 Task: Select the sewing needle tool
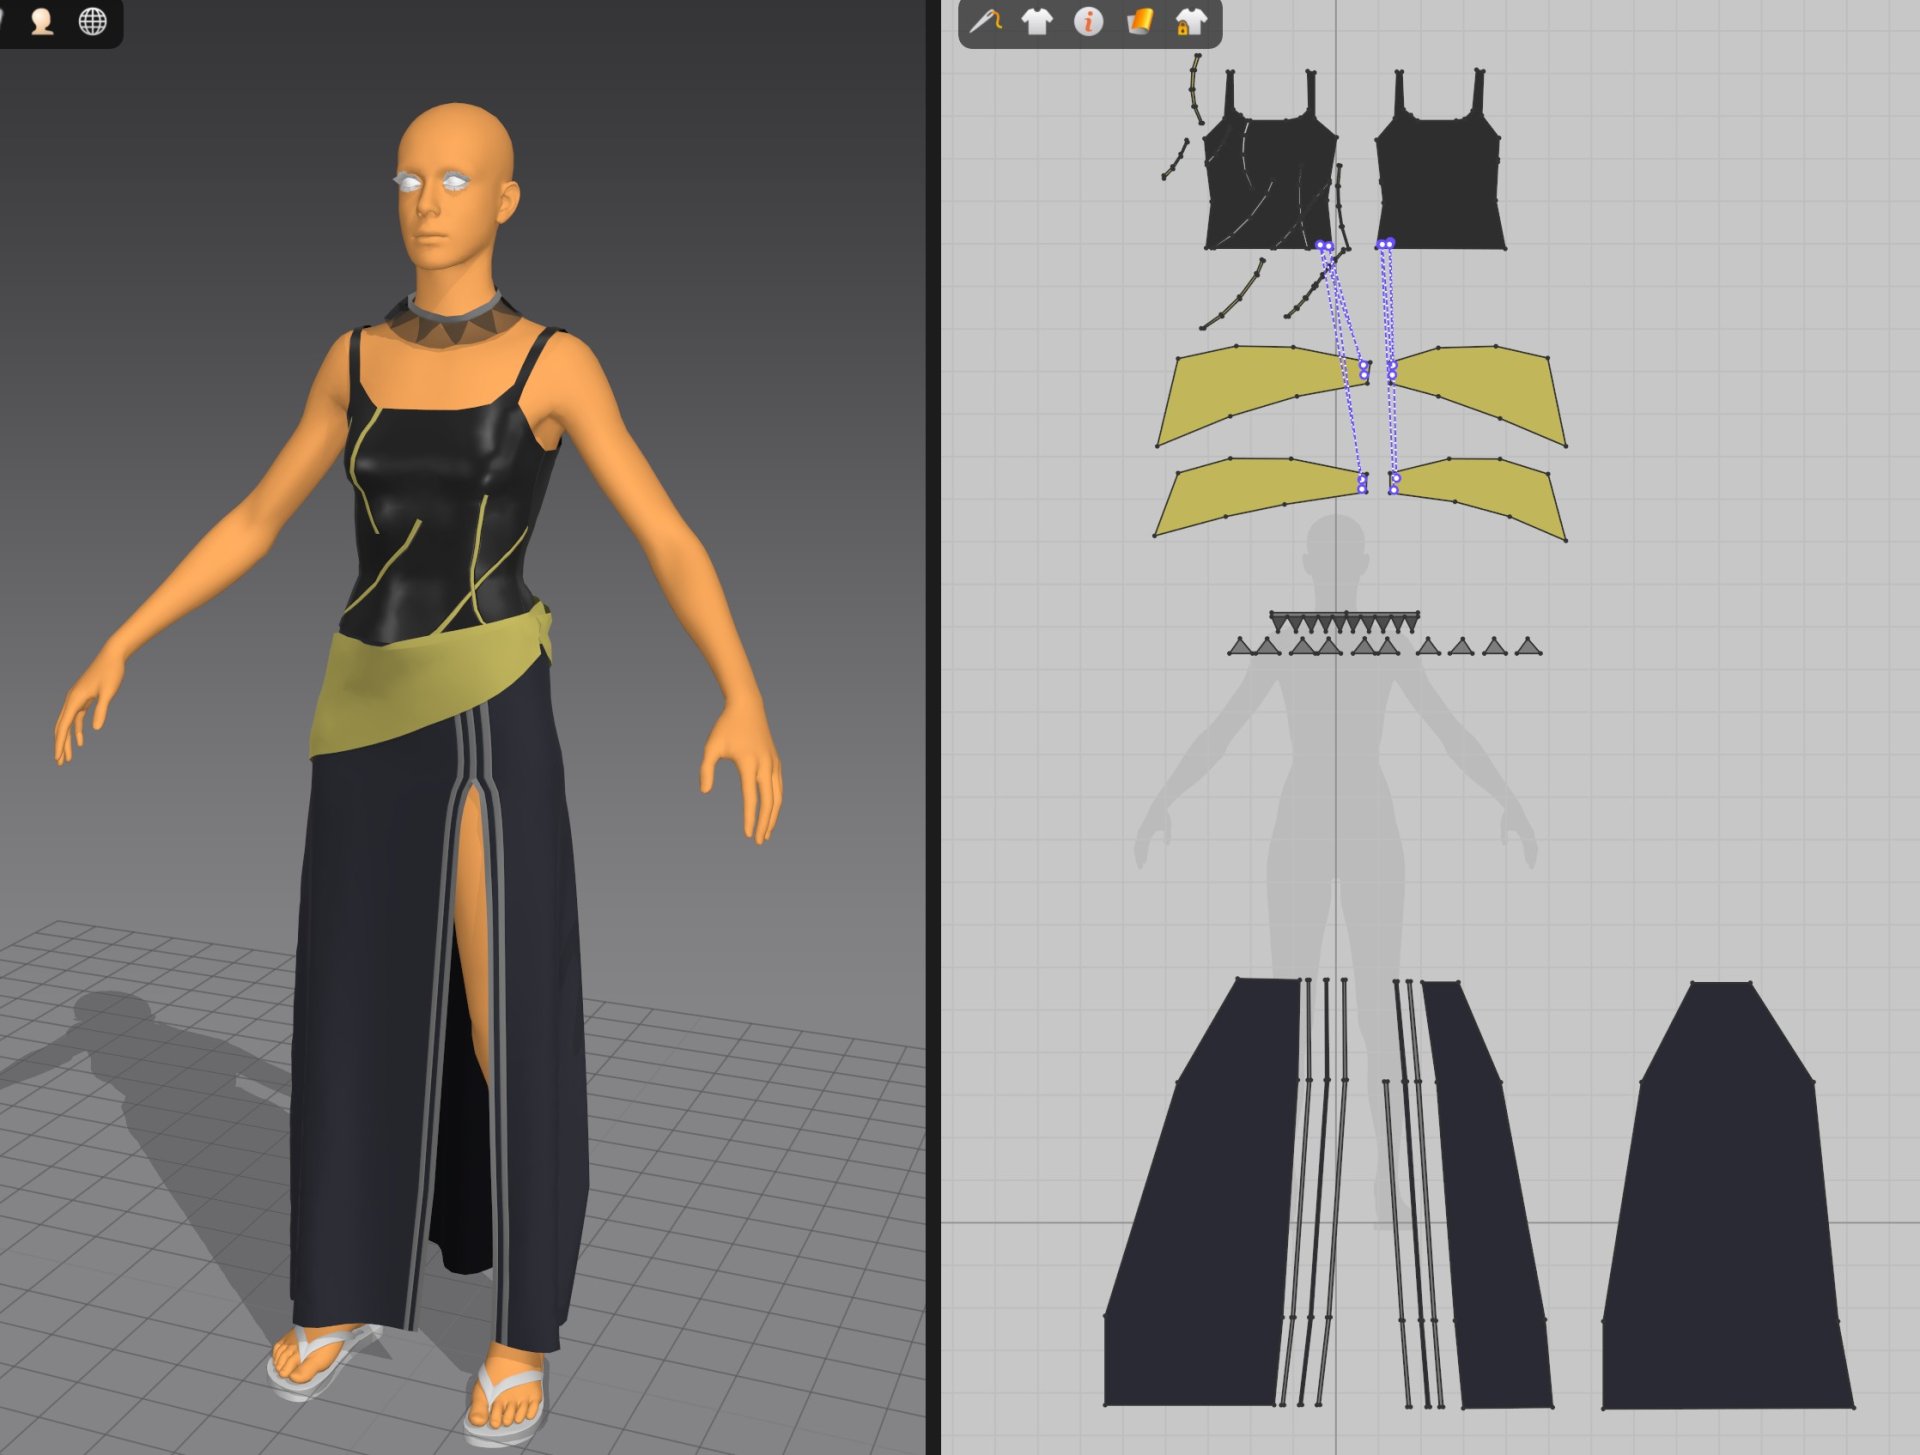click(985, 21)
